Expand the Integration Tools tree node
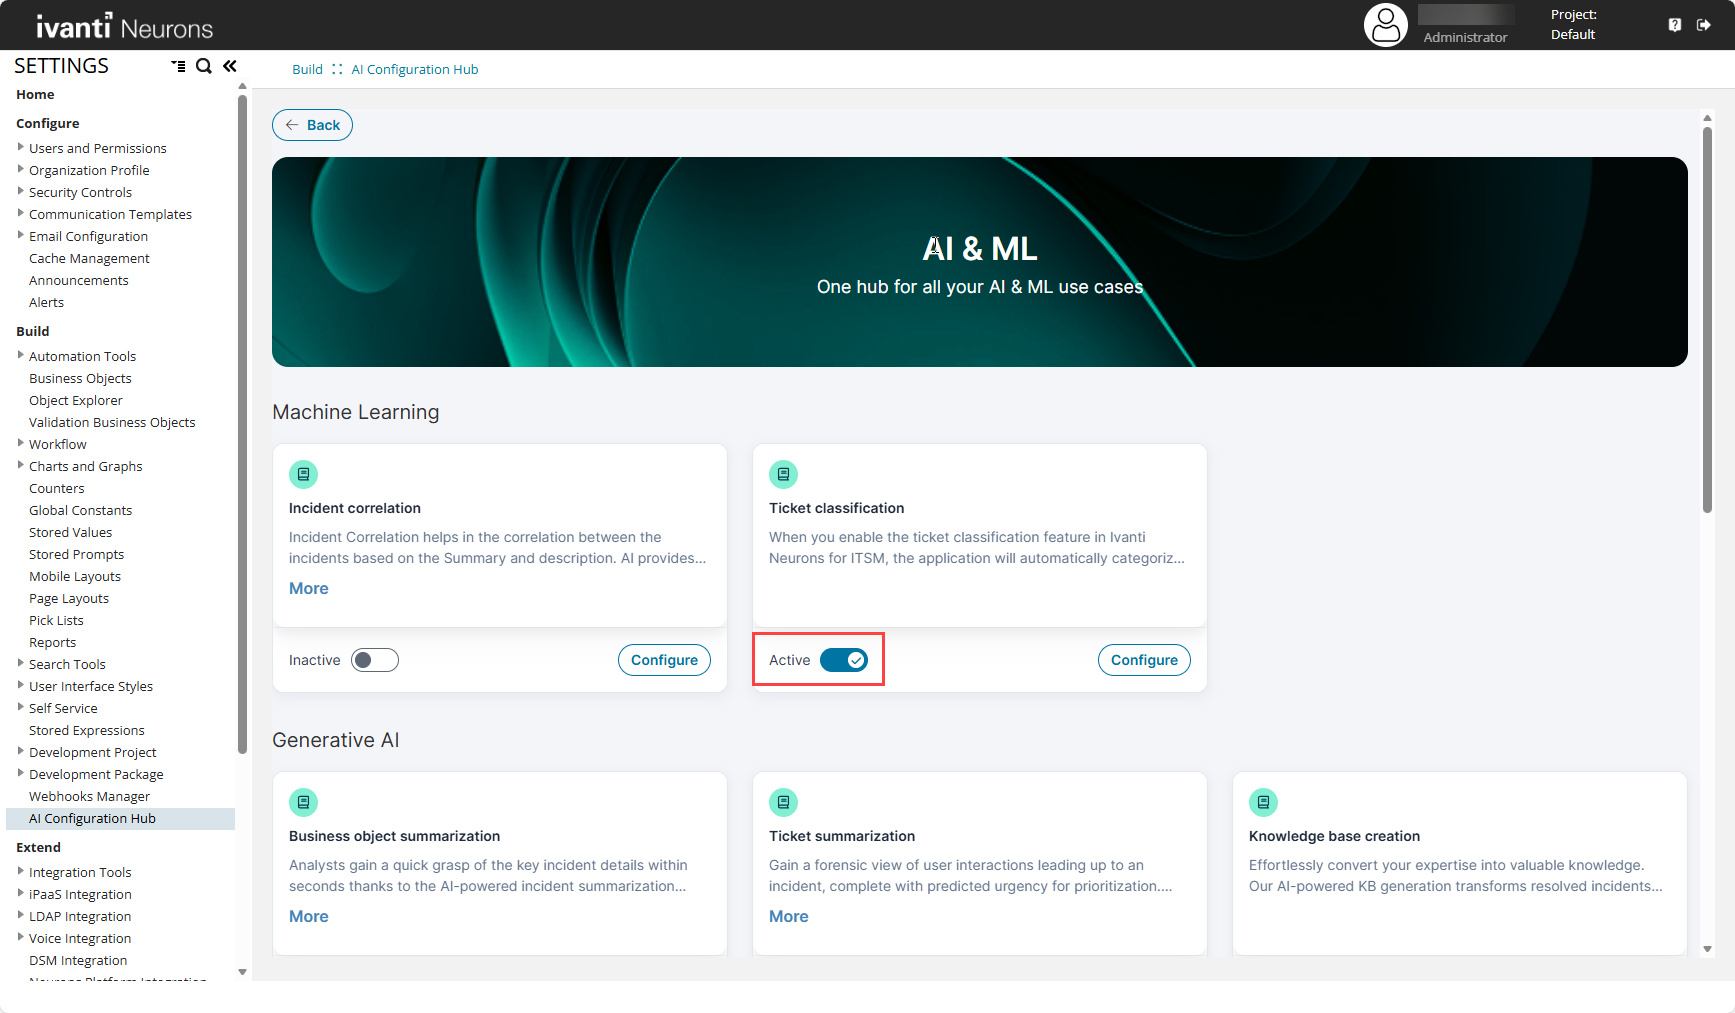Image resolution: width=1735 pixels, height=1013 pixels. click(21, 871)
